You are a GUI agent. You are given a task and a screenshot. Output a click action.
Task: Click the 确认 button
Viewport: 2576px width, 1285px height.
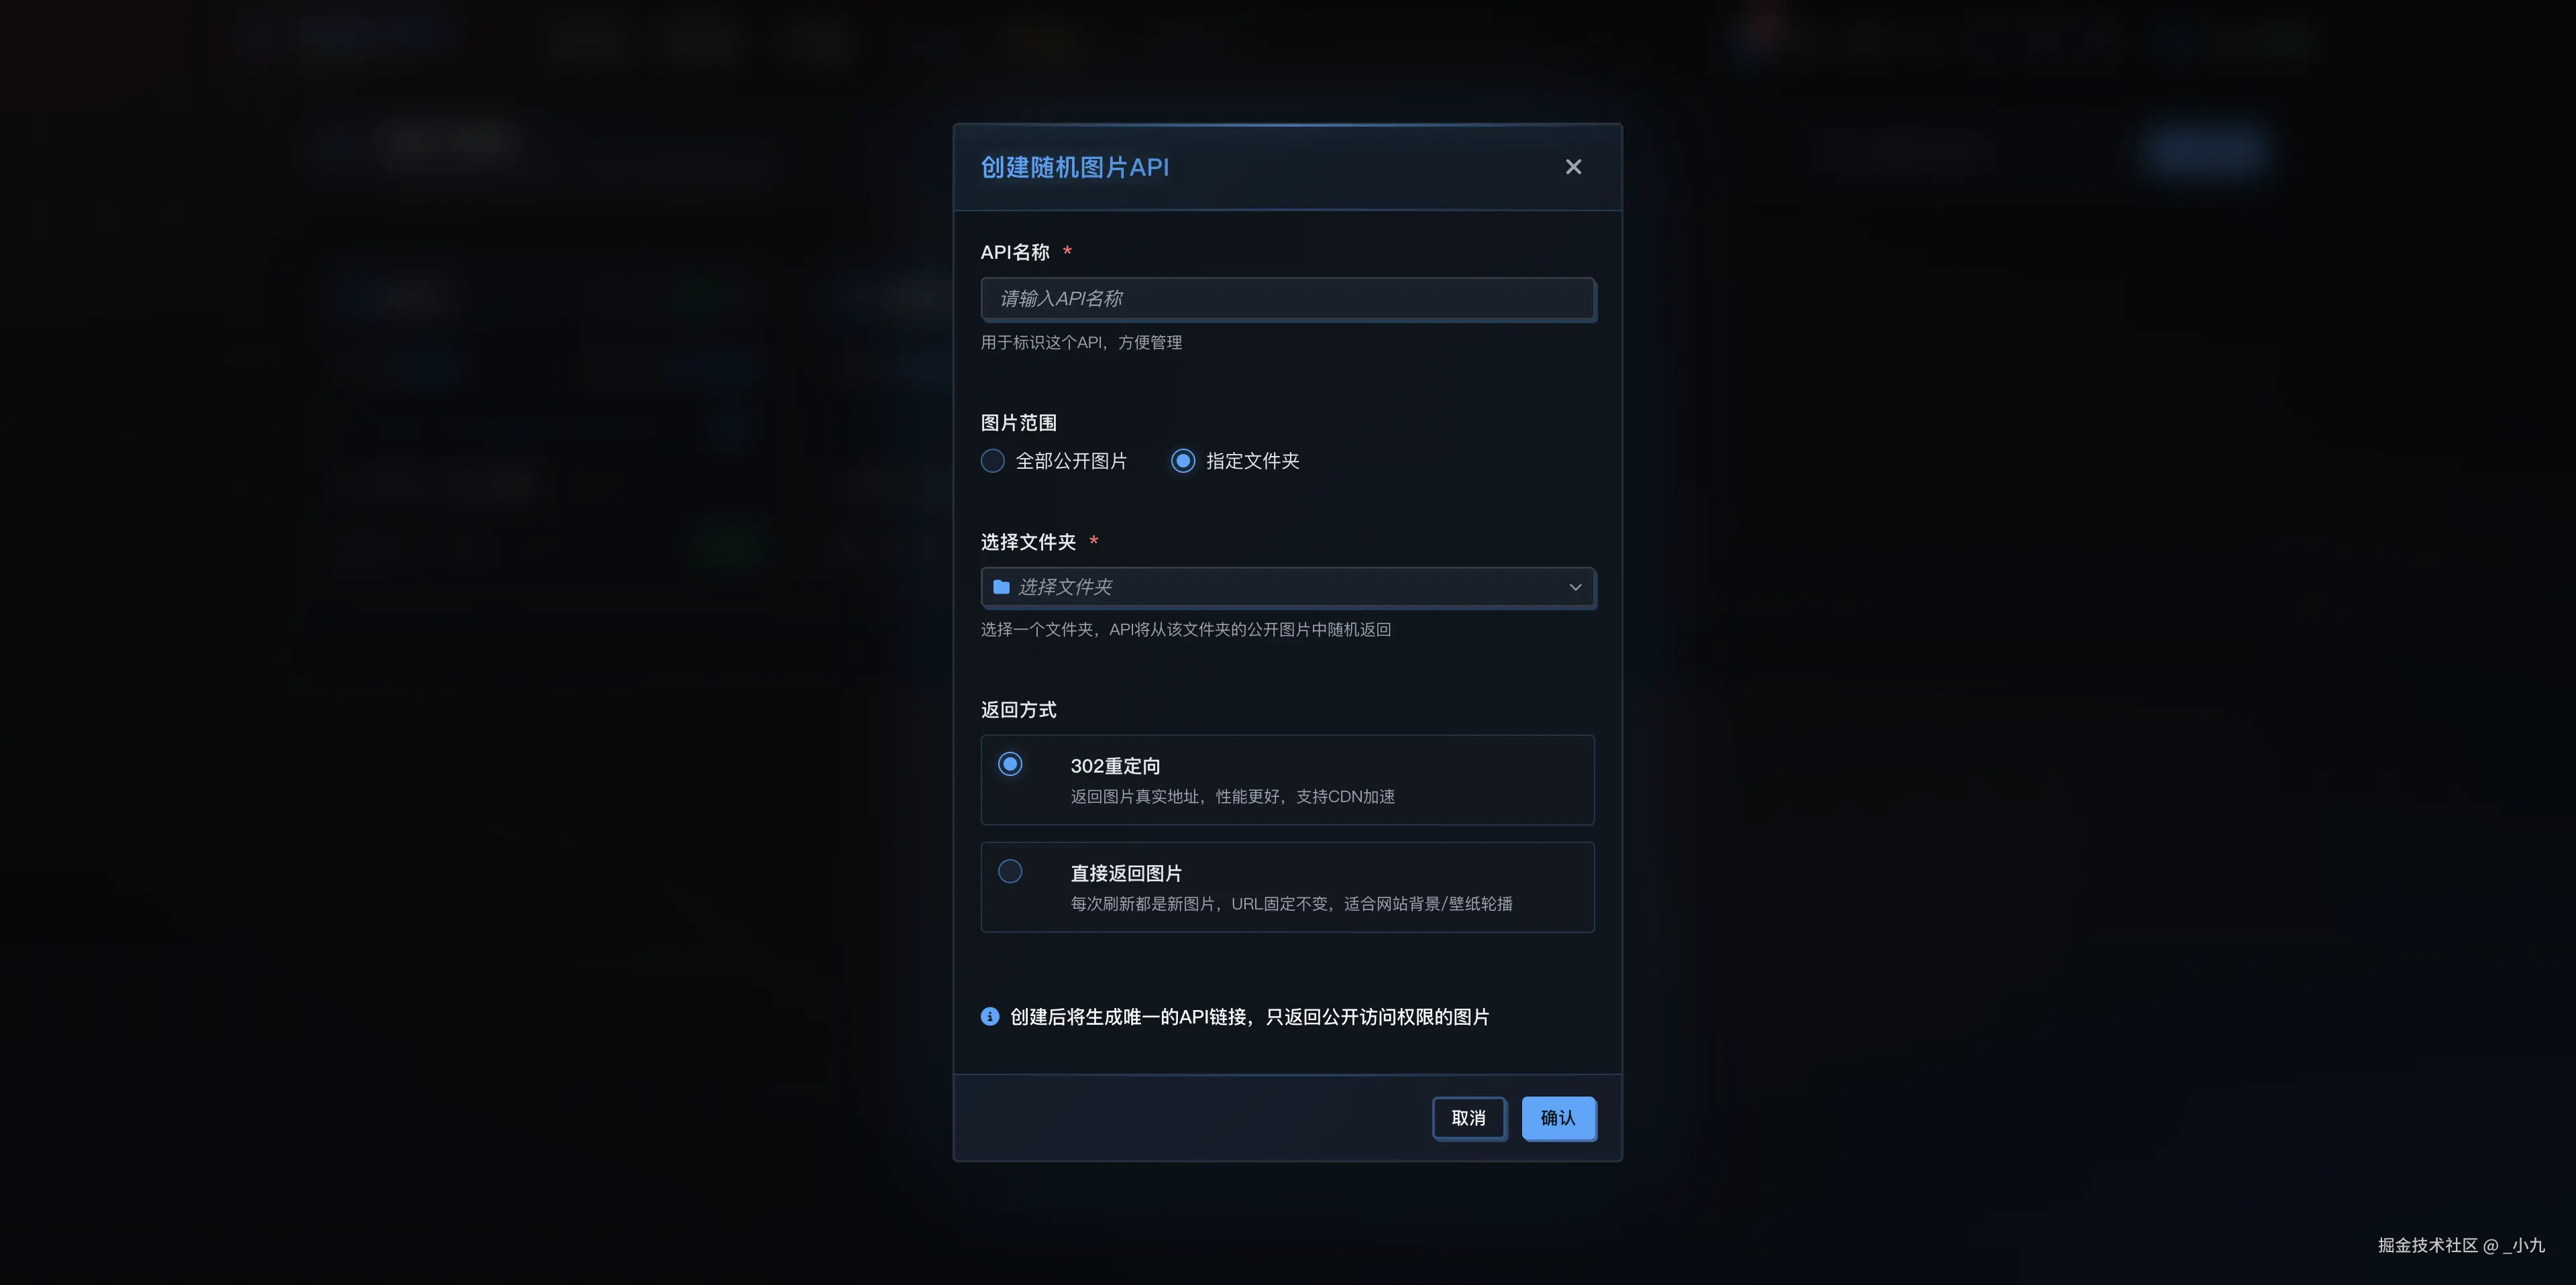pyautogui.click(x=1558, y=1118)
